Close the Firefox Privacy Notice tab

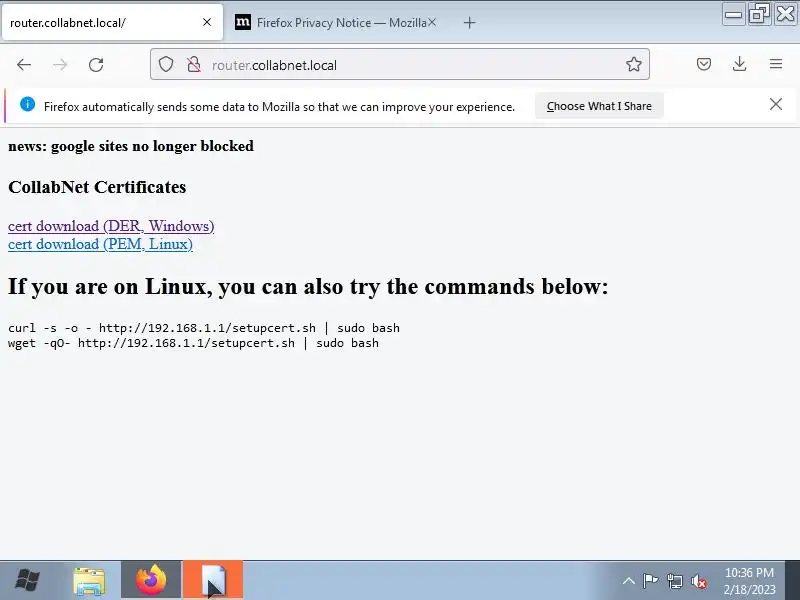432,22
